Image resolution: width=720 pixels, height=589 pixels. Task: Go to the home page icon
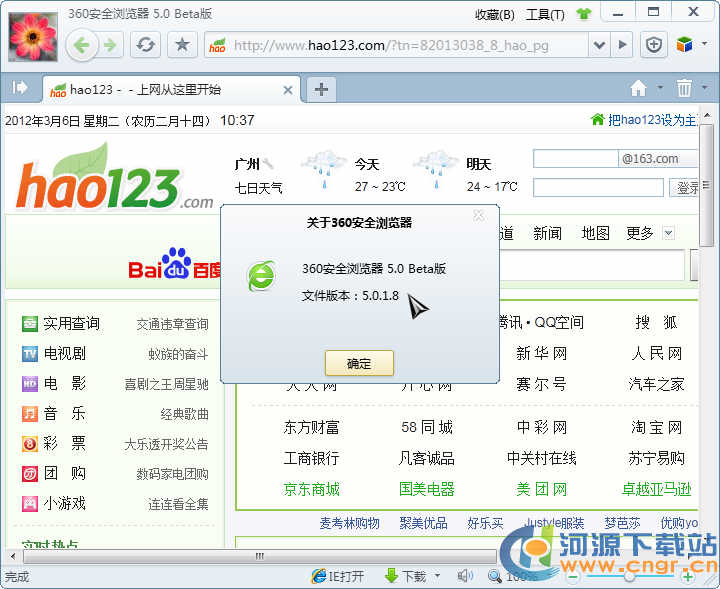[x=638, y=88]
